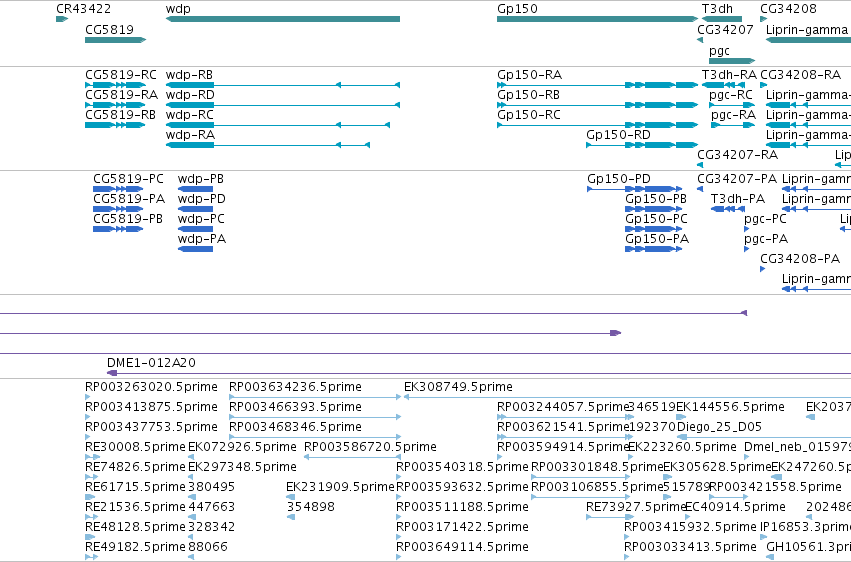Select transcript Gp150-RA
This screenshot has height=562, width=851.
click(x=598, y=85)
